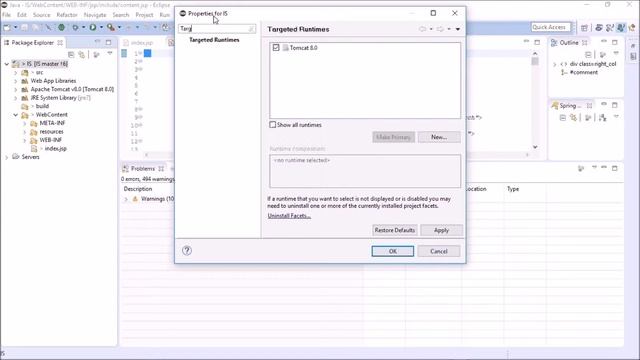Click the focus icon in Problems view toolbar
640x360 pixels.
581,168
